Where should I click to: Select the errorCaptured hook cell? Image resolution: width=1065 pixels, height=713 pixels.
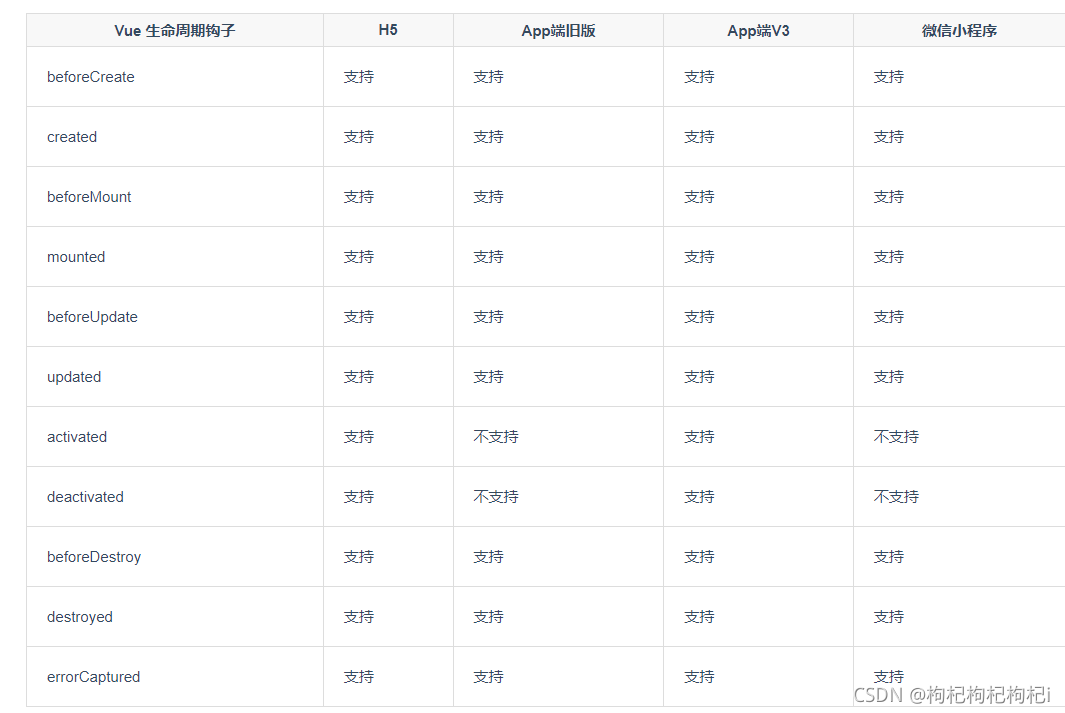click(x=93, y=677)
